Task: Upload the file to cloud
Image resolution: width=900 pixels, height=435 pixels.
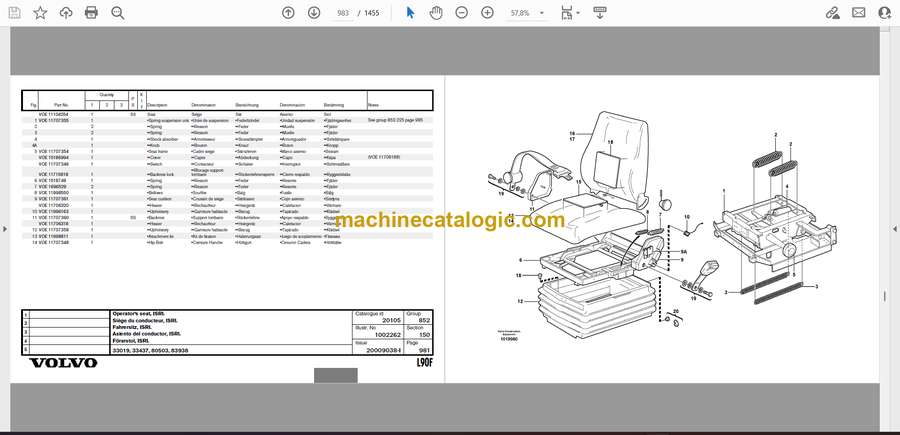Action: (66, 13)
